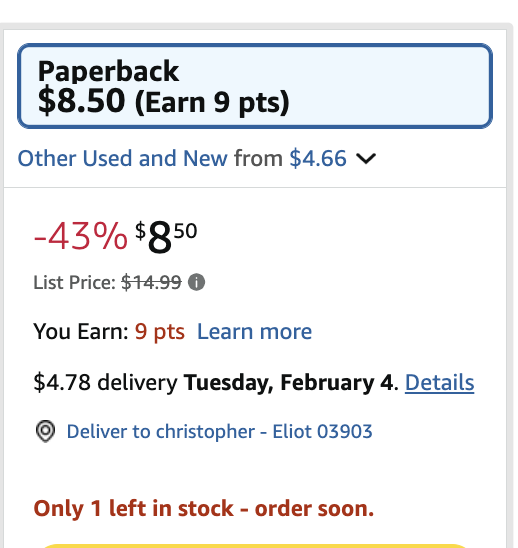Expand the Other Used and New chevron

[366, 159]
